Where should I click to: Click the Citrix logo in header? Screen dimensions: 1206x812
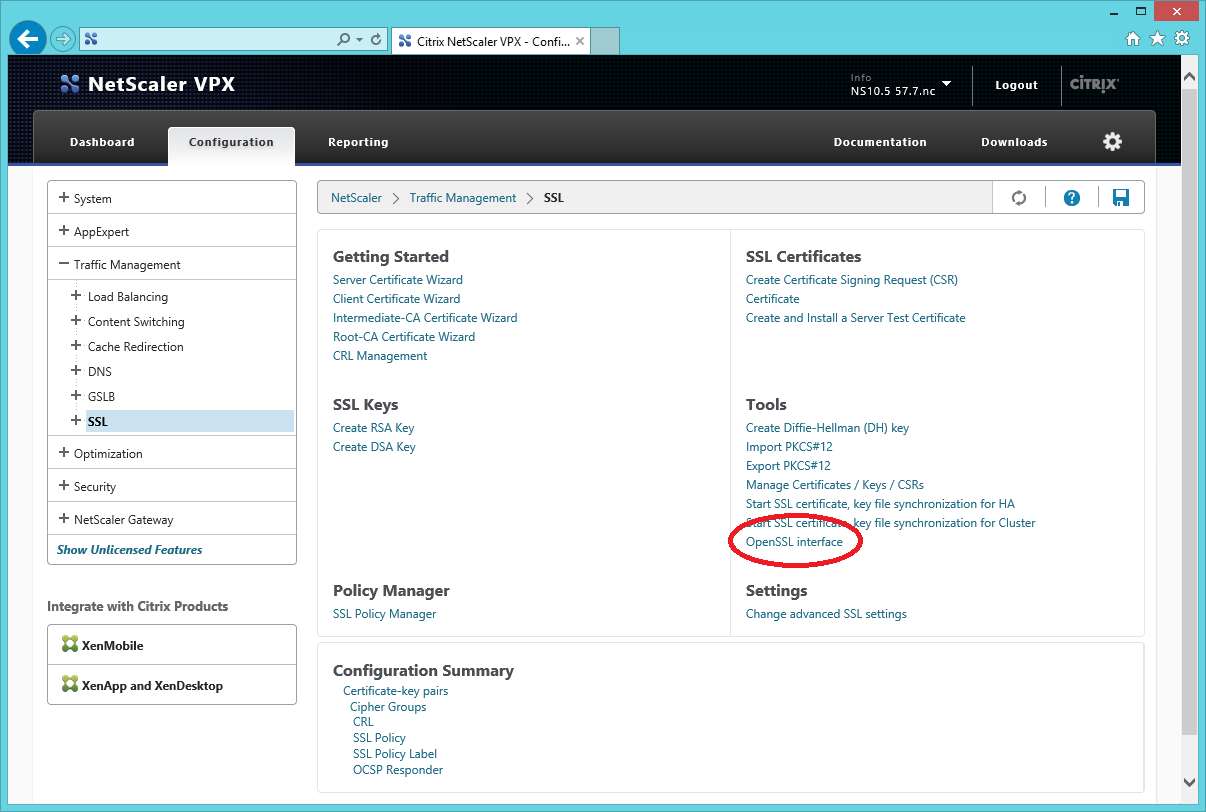pos(1094,84)
